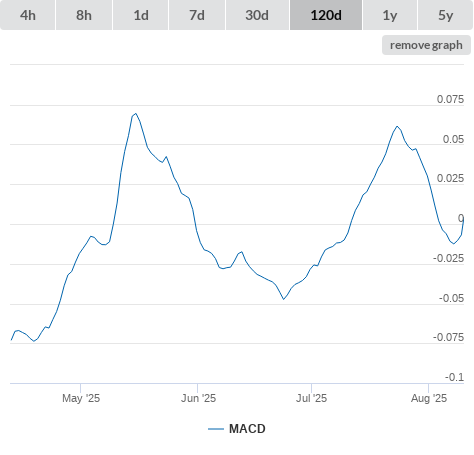474x455 pixels.
Task: Click the Jul '25 axis label
Action: pos(312,398)
